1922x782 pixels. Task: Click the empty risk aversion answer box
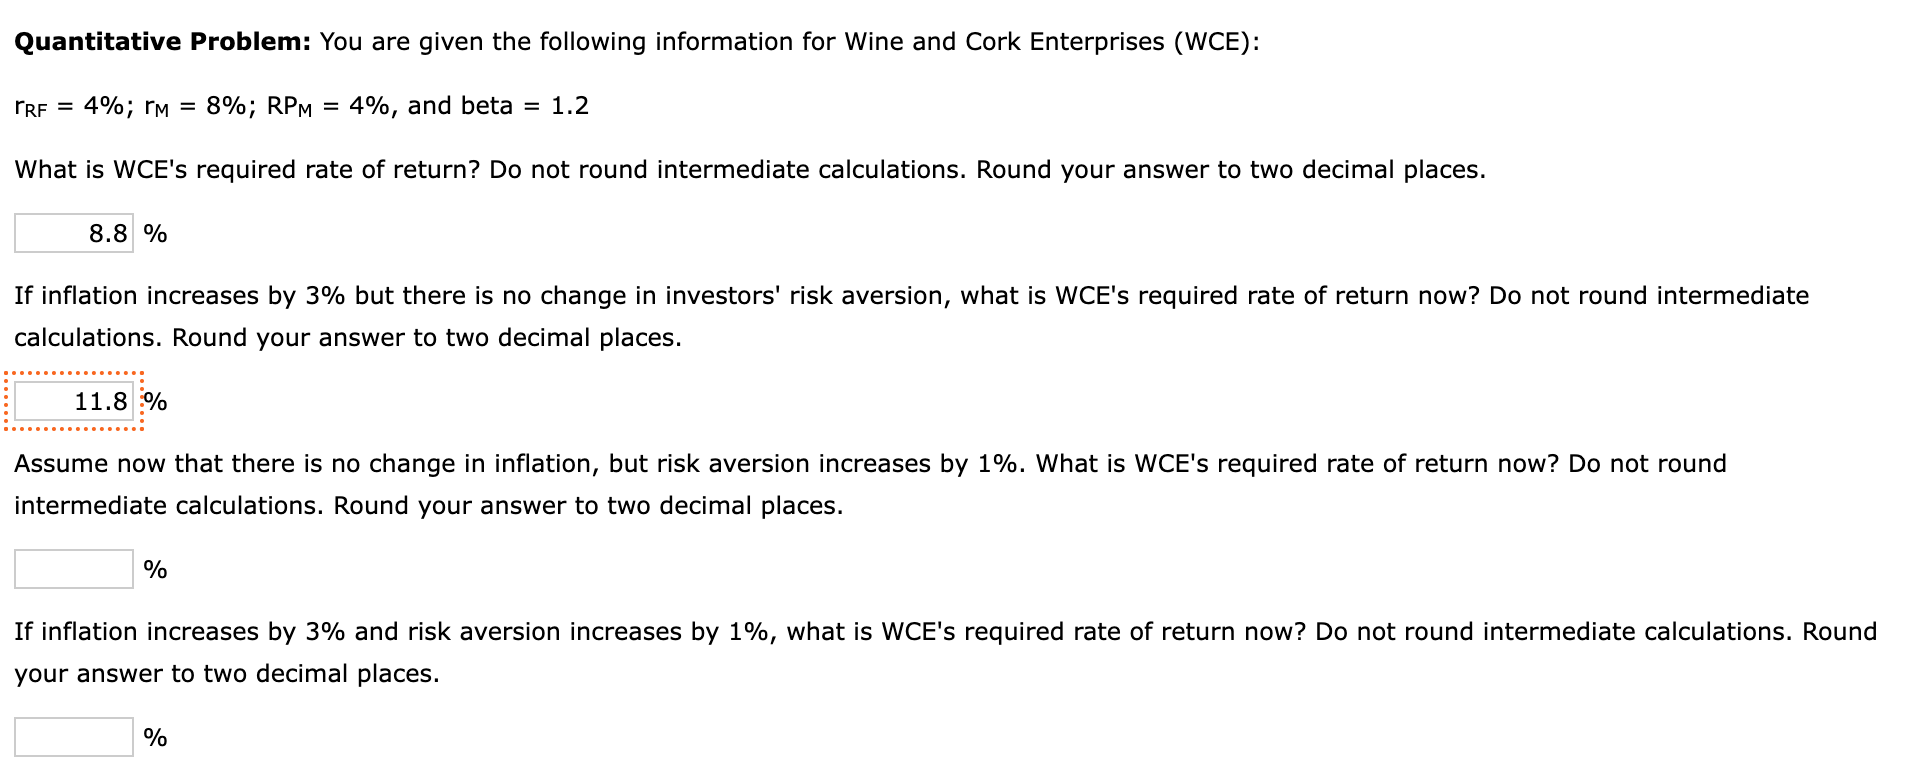coord(73,568)
